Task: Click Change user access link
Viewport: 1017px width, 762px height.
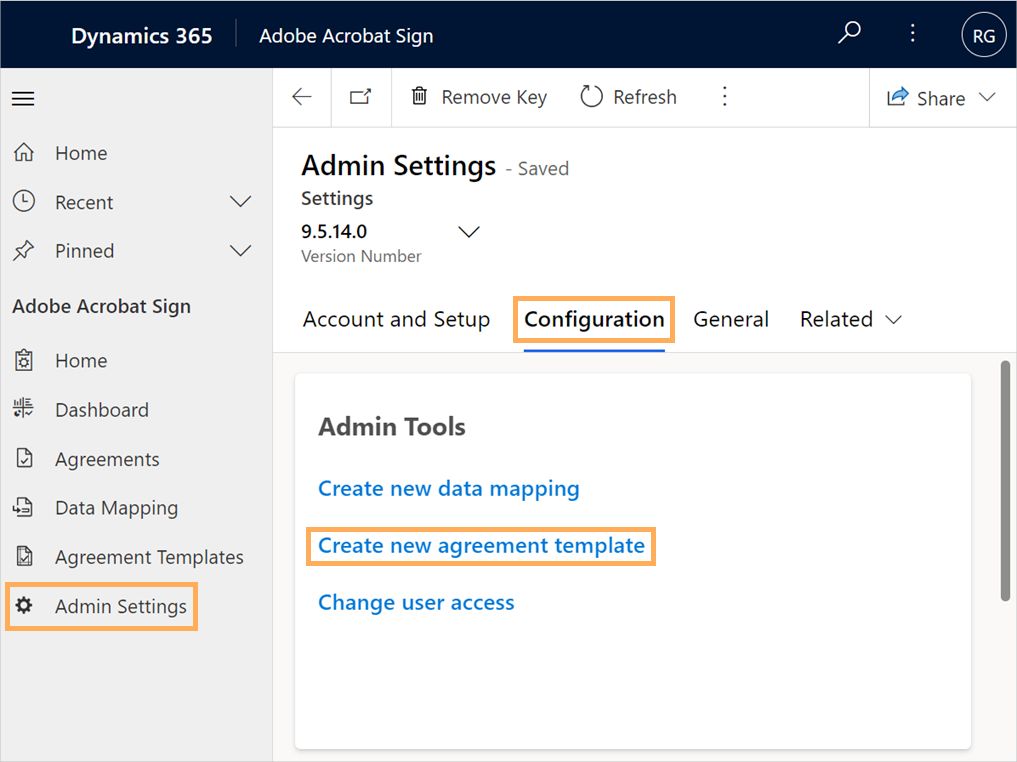Action: coord(416,602)
